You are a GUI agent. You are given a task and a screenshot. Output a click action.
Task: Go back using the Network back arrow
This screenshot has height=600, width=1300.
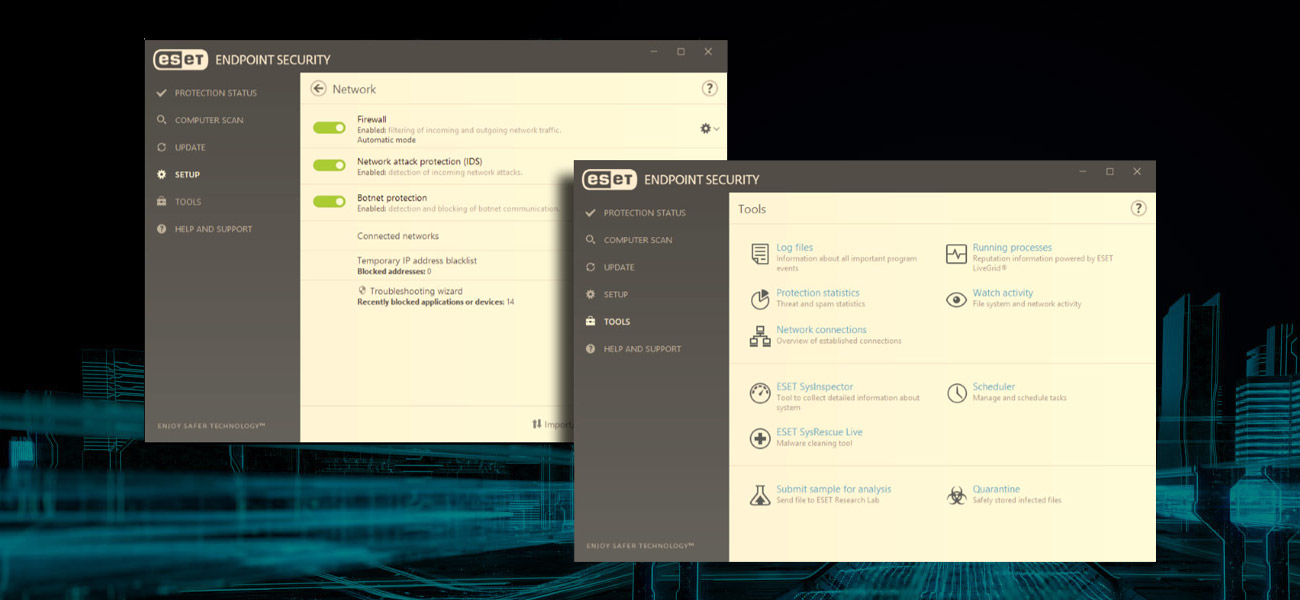[x=319, y=89]
